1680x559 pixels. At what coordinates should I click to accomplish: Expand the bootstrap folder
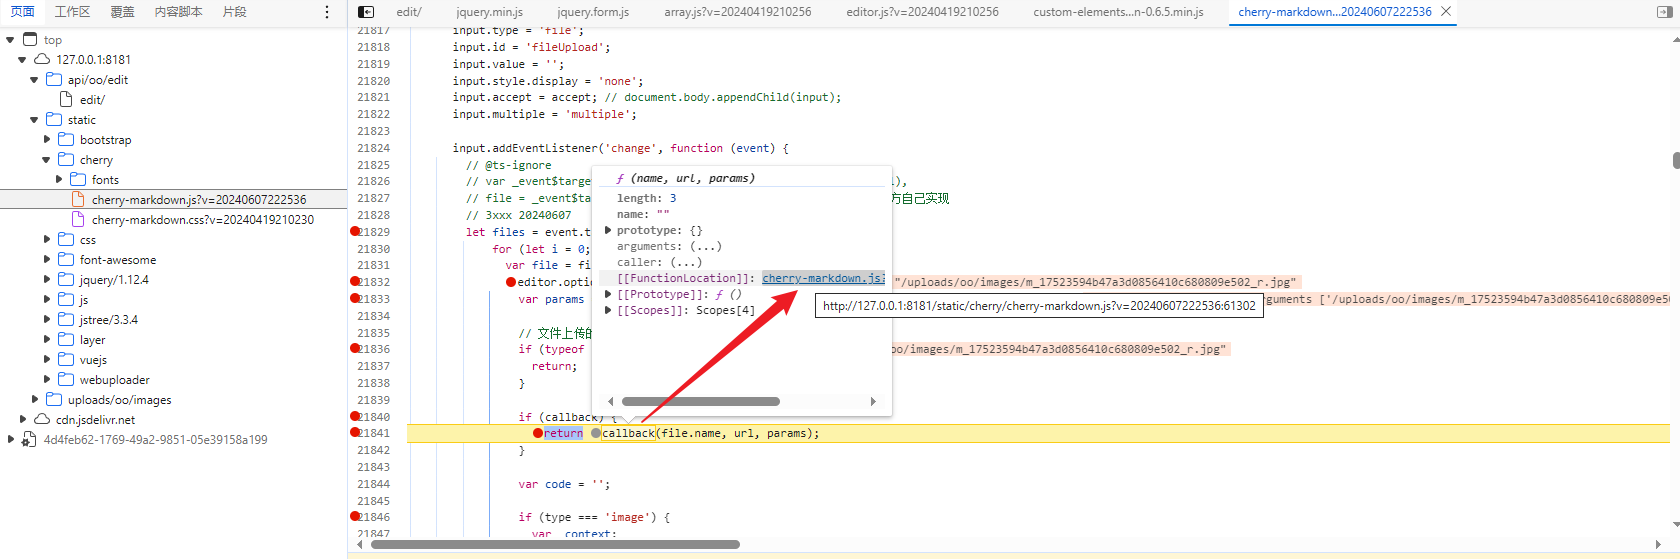(x=46, y=140)
